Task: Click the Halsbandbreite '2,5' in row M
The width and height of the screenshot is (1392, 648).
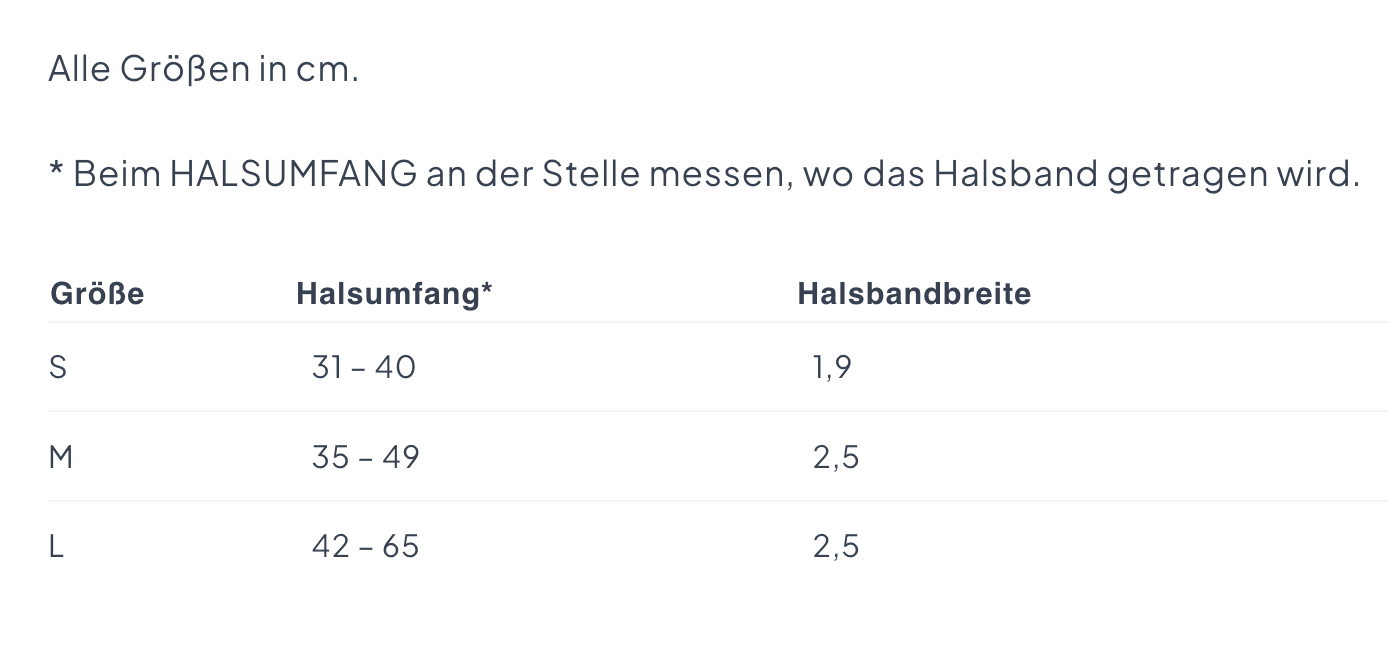Action: coord(836,457)
